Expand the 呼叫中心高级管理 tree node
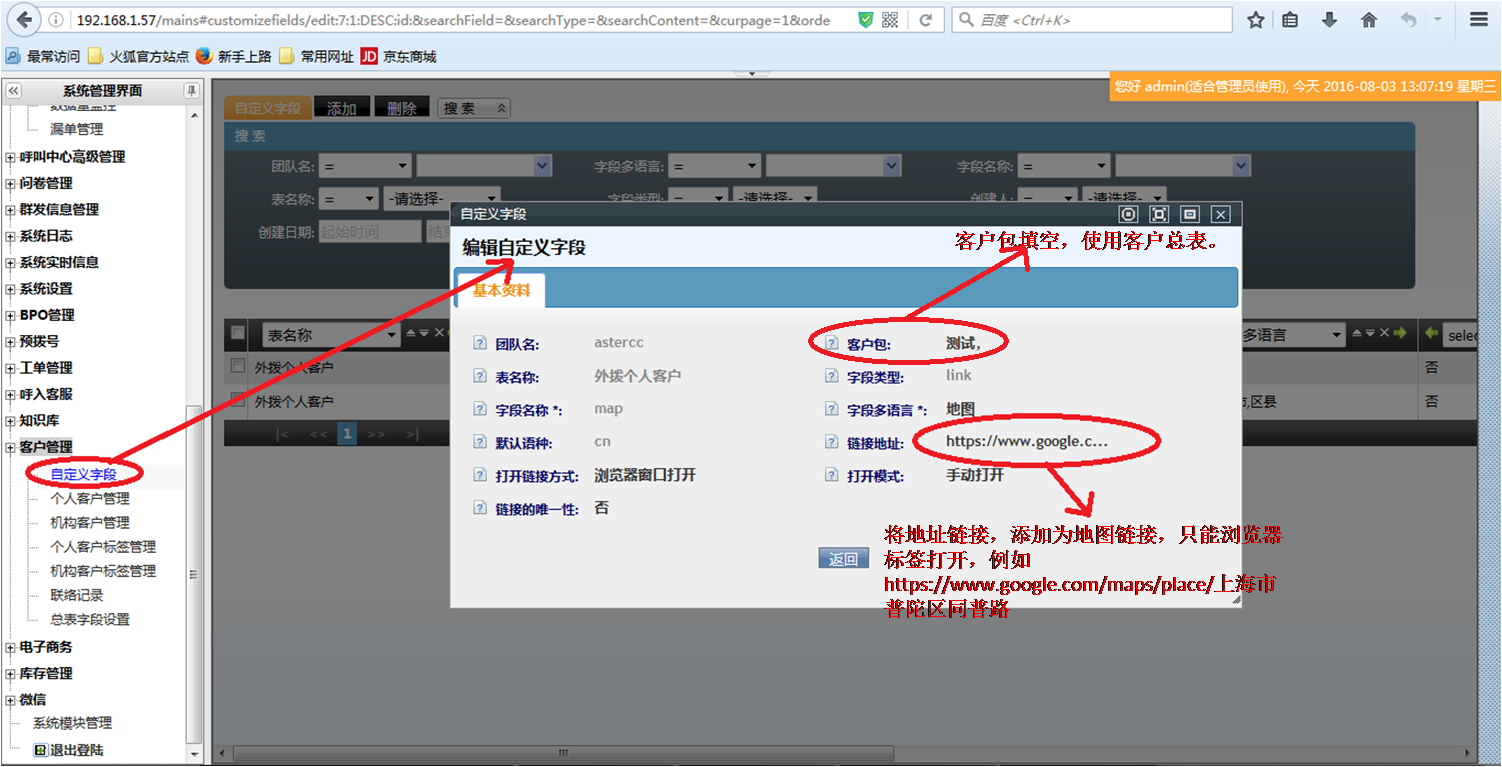This screenshot has height=767, width=1502. pyautogui.click(x=11, y=157)
